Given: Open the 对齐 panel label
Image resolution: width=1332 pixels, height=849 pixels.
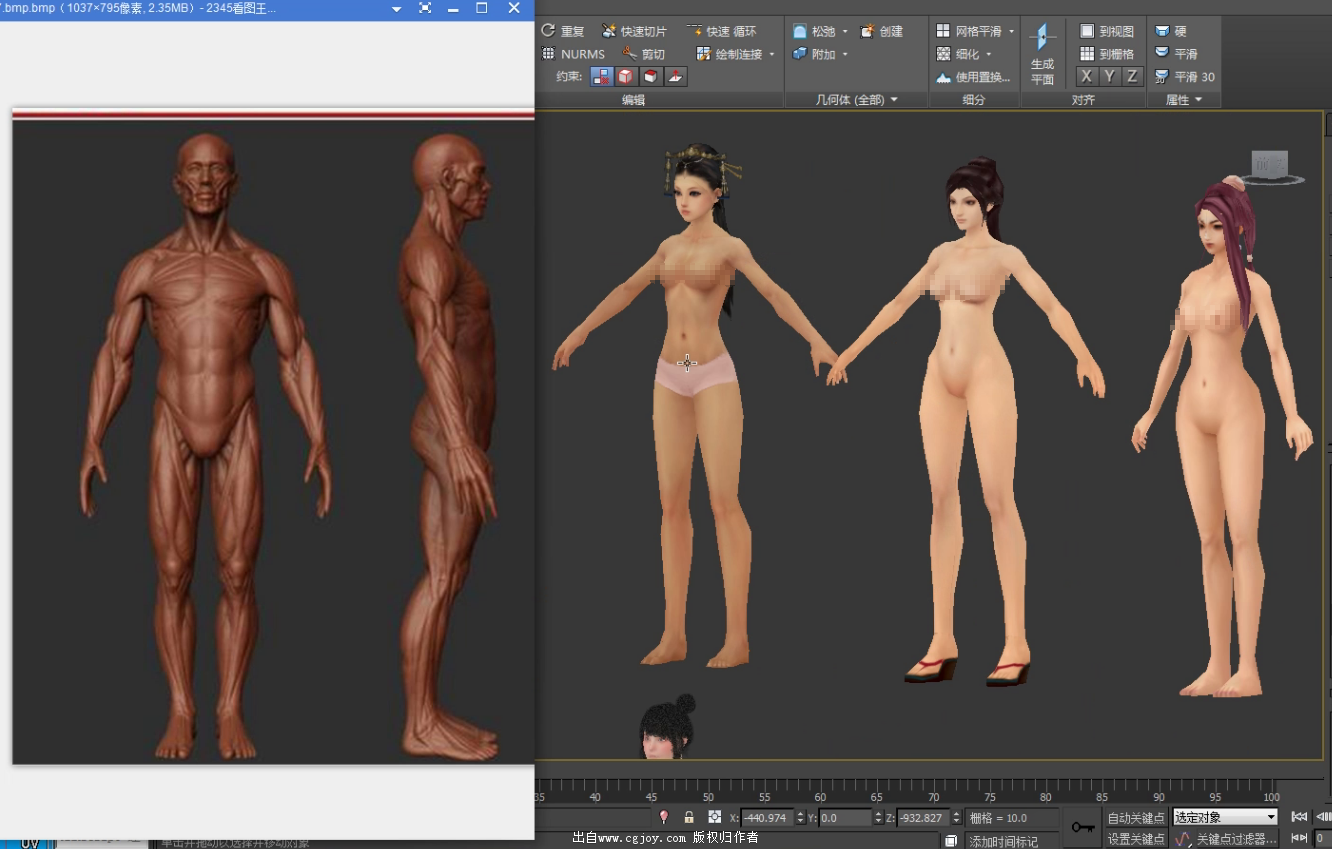Looking at the screenshot, I should click(x=1083, y=100).
